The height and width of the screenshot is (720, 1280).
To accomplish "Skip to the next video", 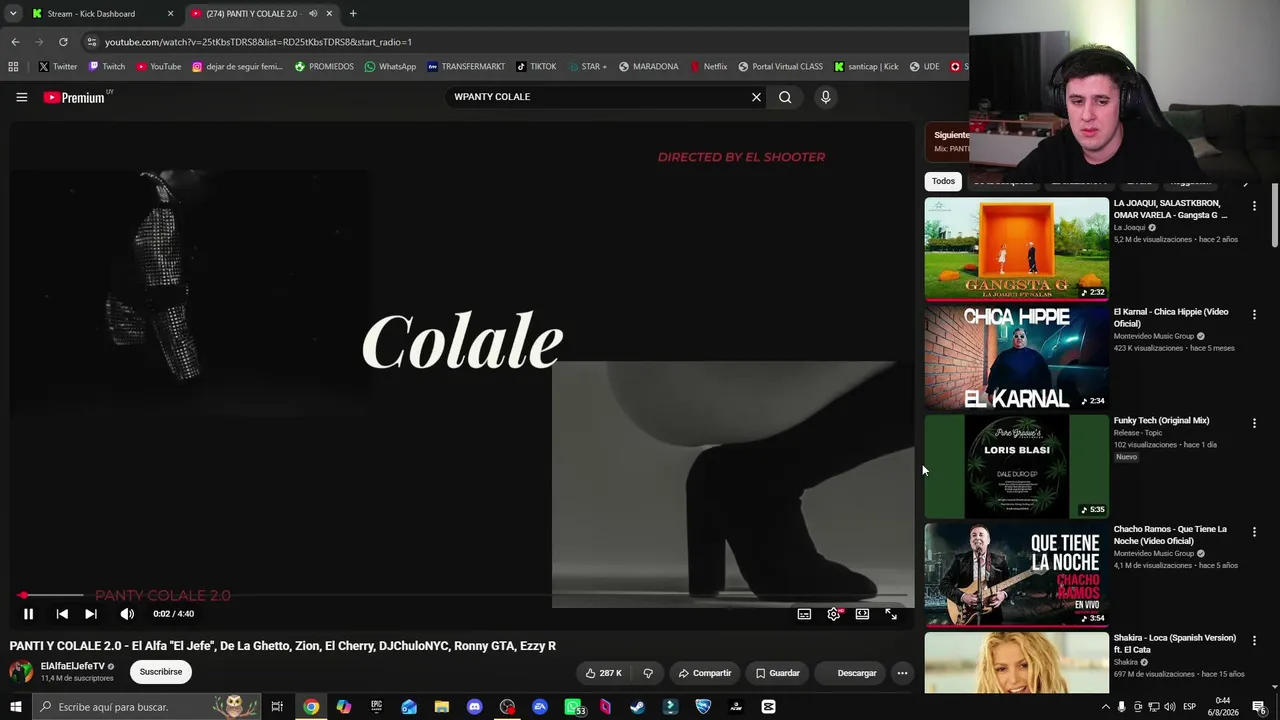I will click(x=91, y=614).
